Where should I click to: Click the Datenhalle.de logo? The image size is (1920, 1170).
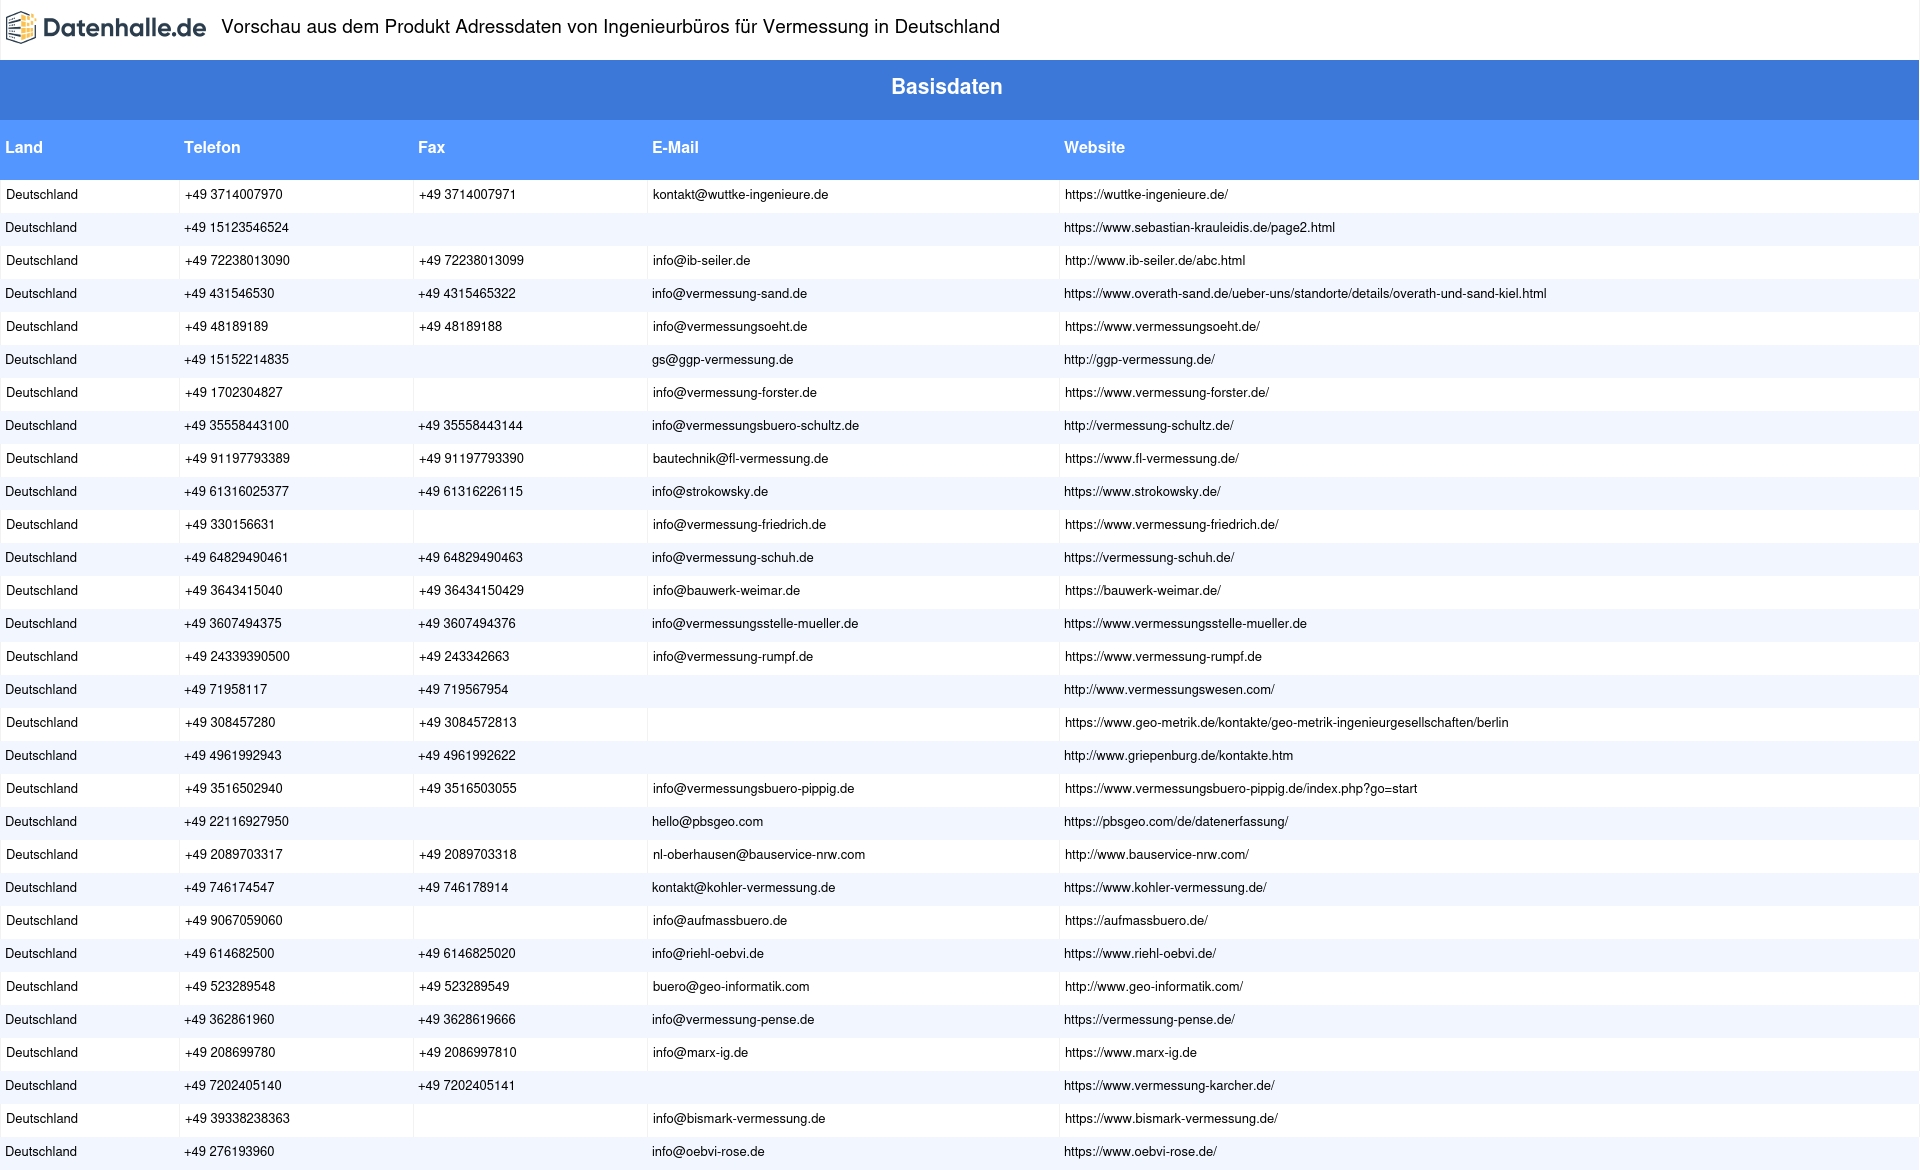pyautogui.click(x=106, y=28)
